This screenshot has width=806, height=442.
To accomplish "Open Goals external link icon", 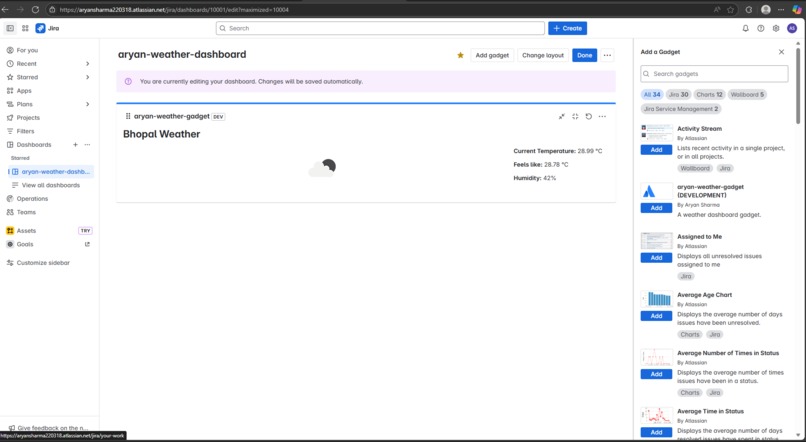I will [87, 244].
